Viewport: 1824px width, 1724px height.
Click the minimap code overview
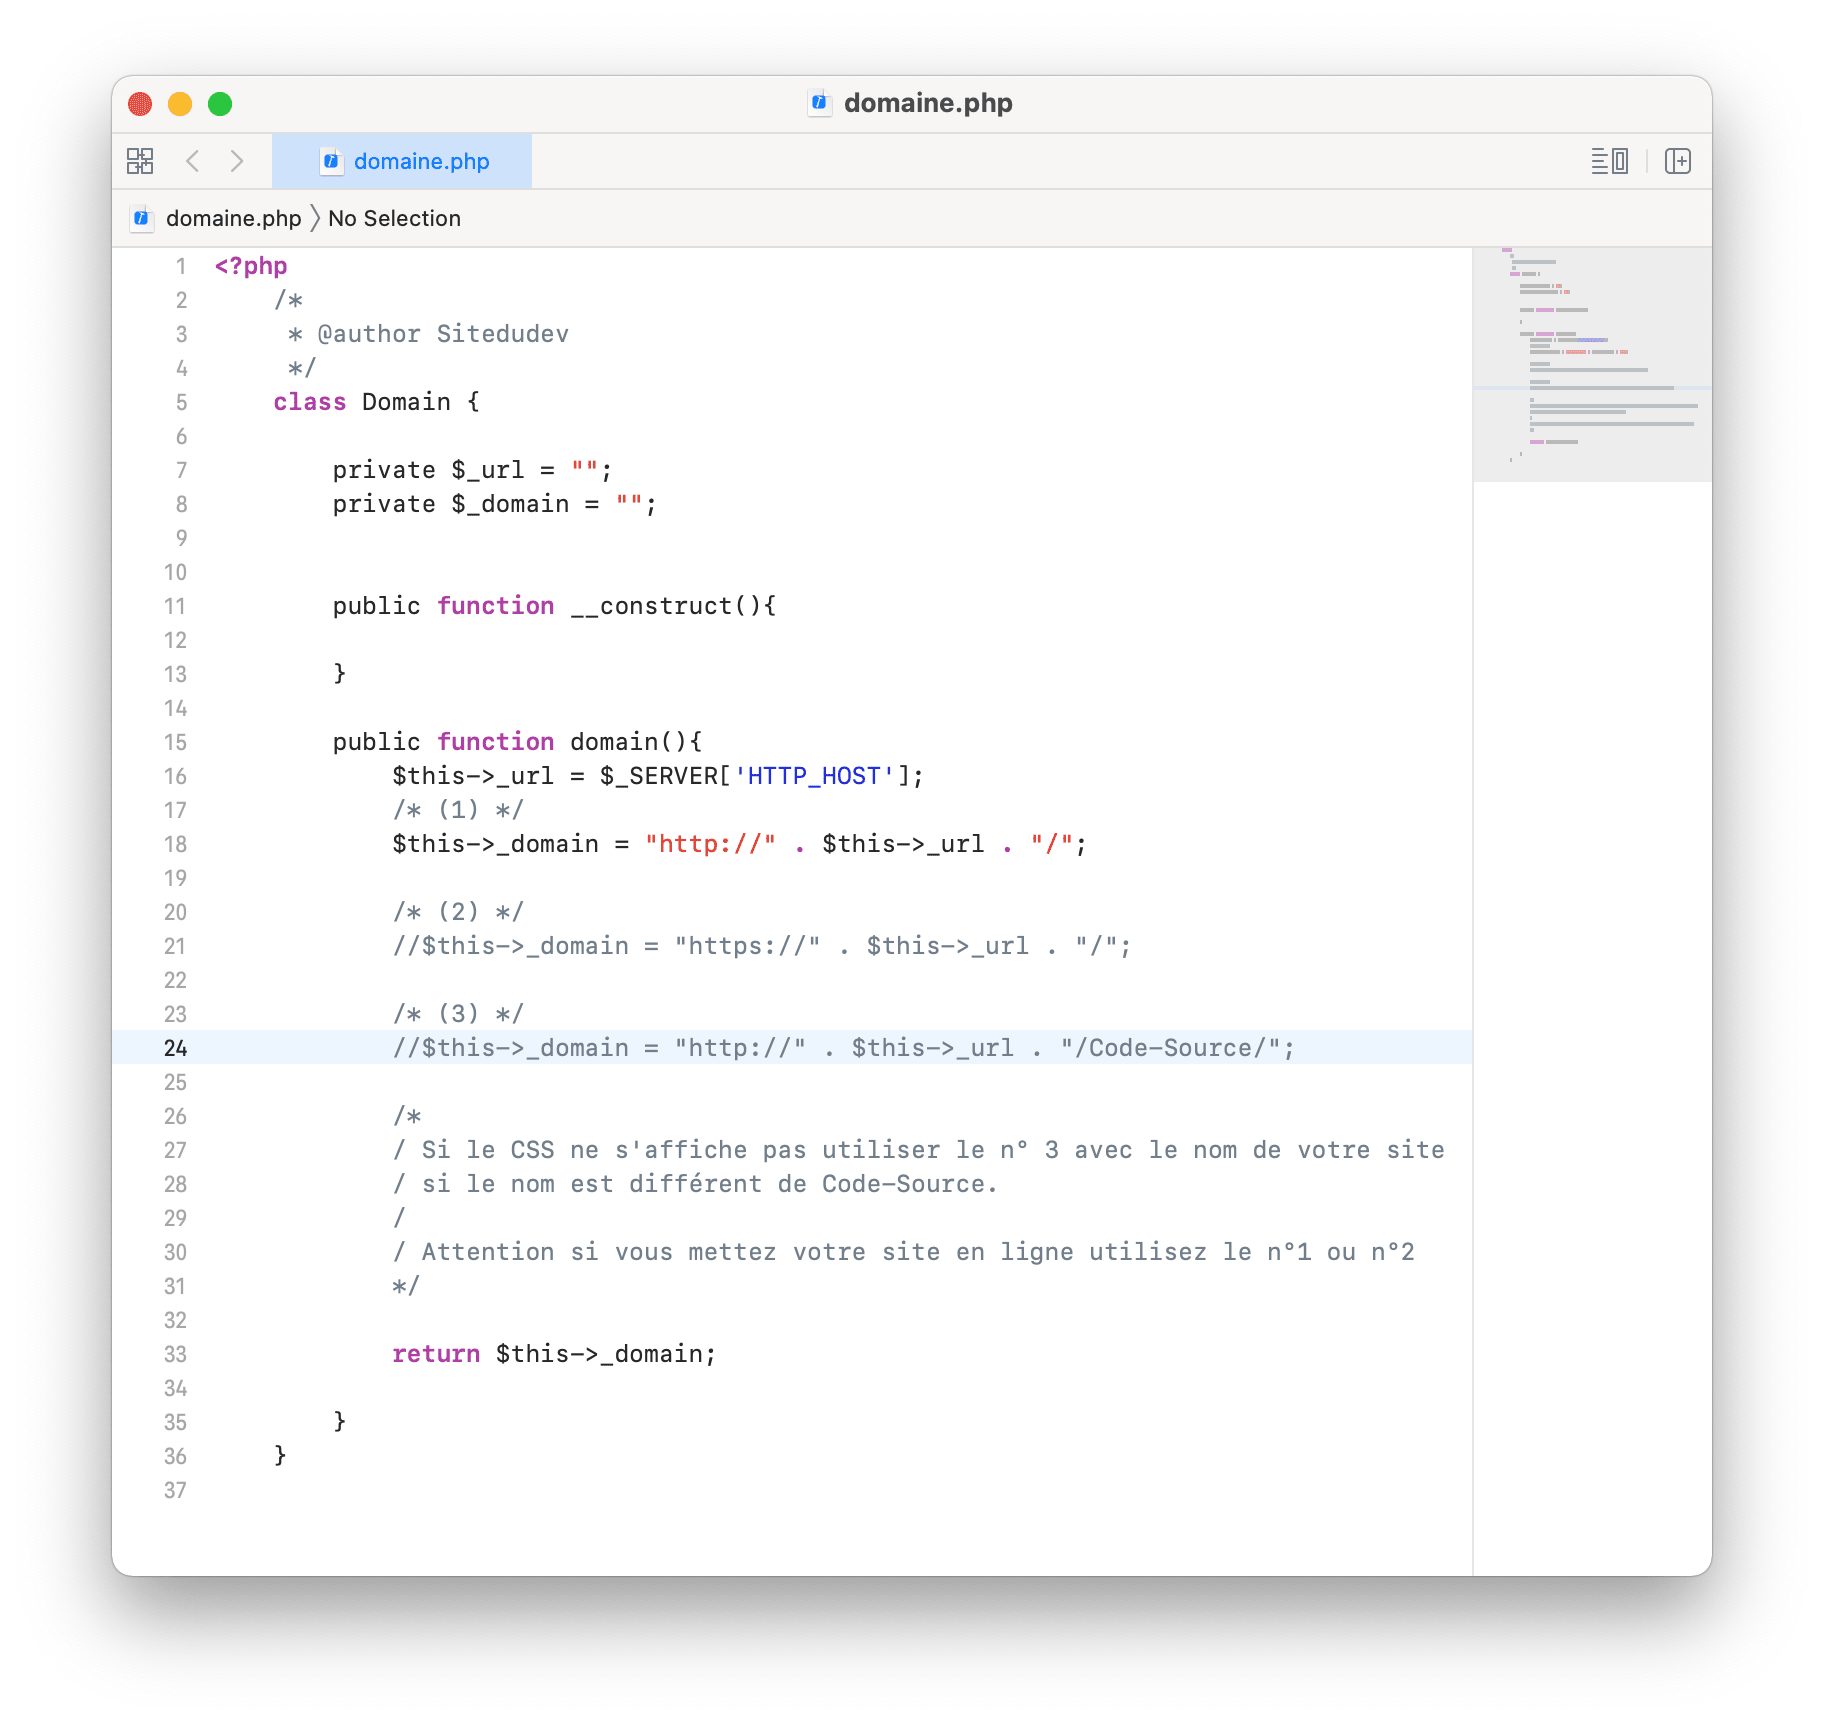pos(1592,365)
